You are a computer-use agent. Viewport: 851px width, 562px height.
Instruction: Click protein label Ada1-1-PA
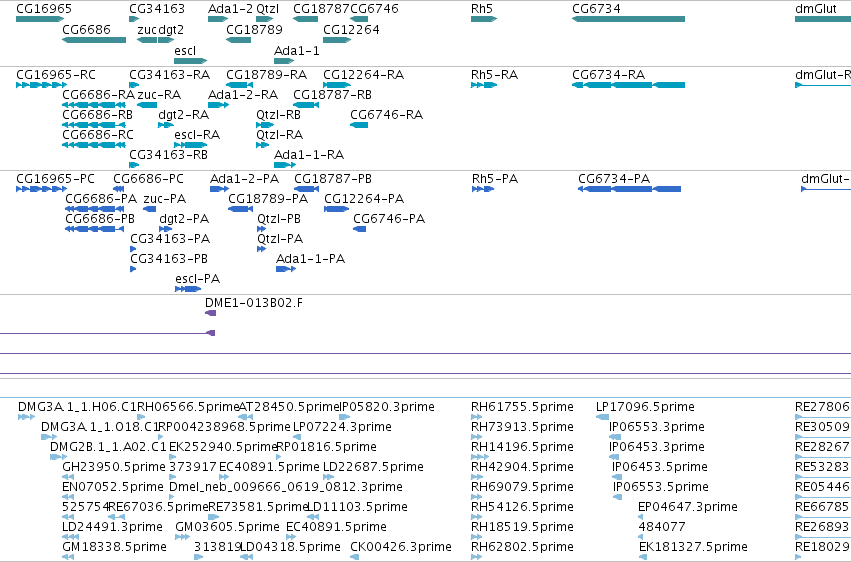coord(310,259)
